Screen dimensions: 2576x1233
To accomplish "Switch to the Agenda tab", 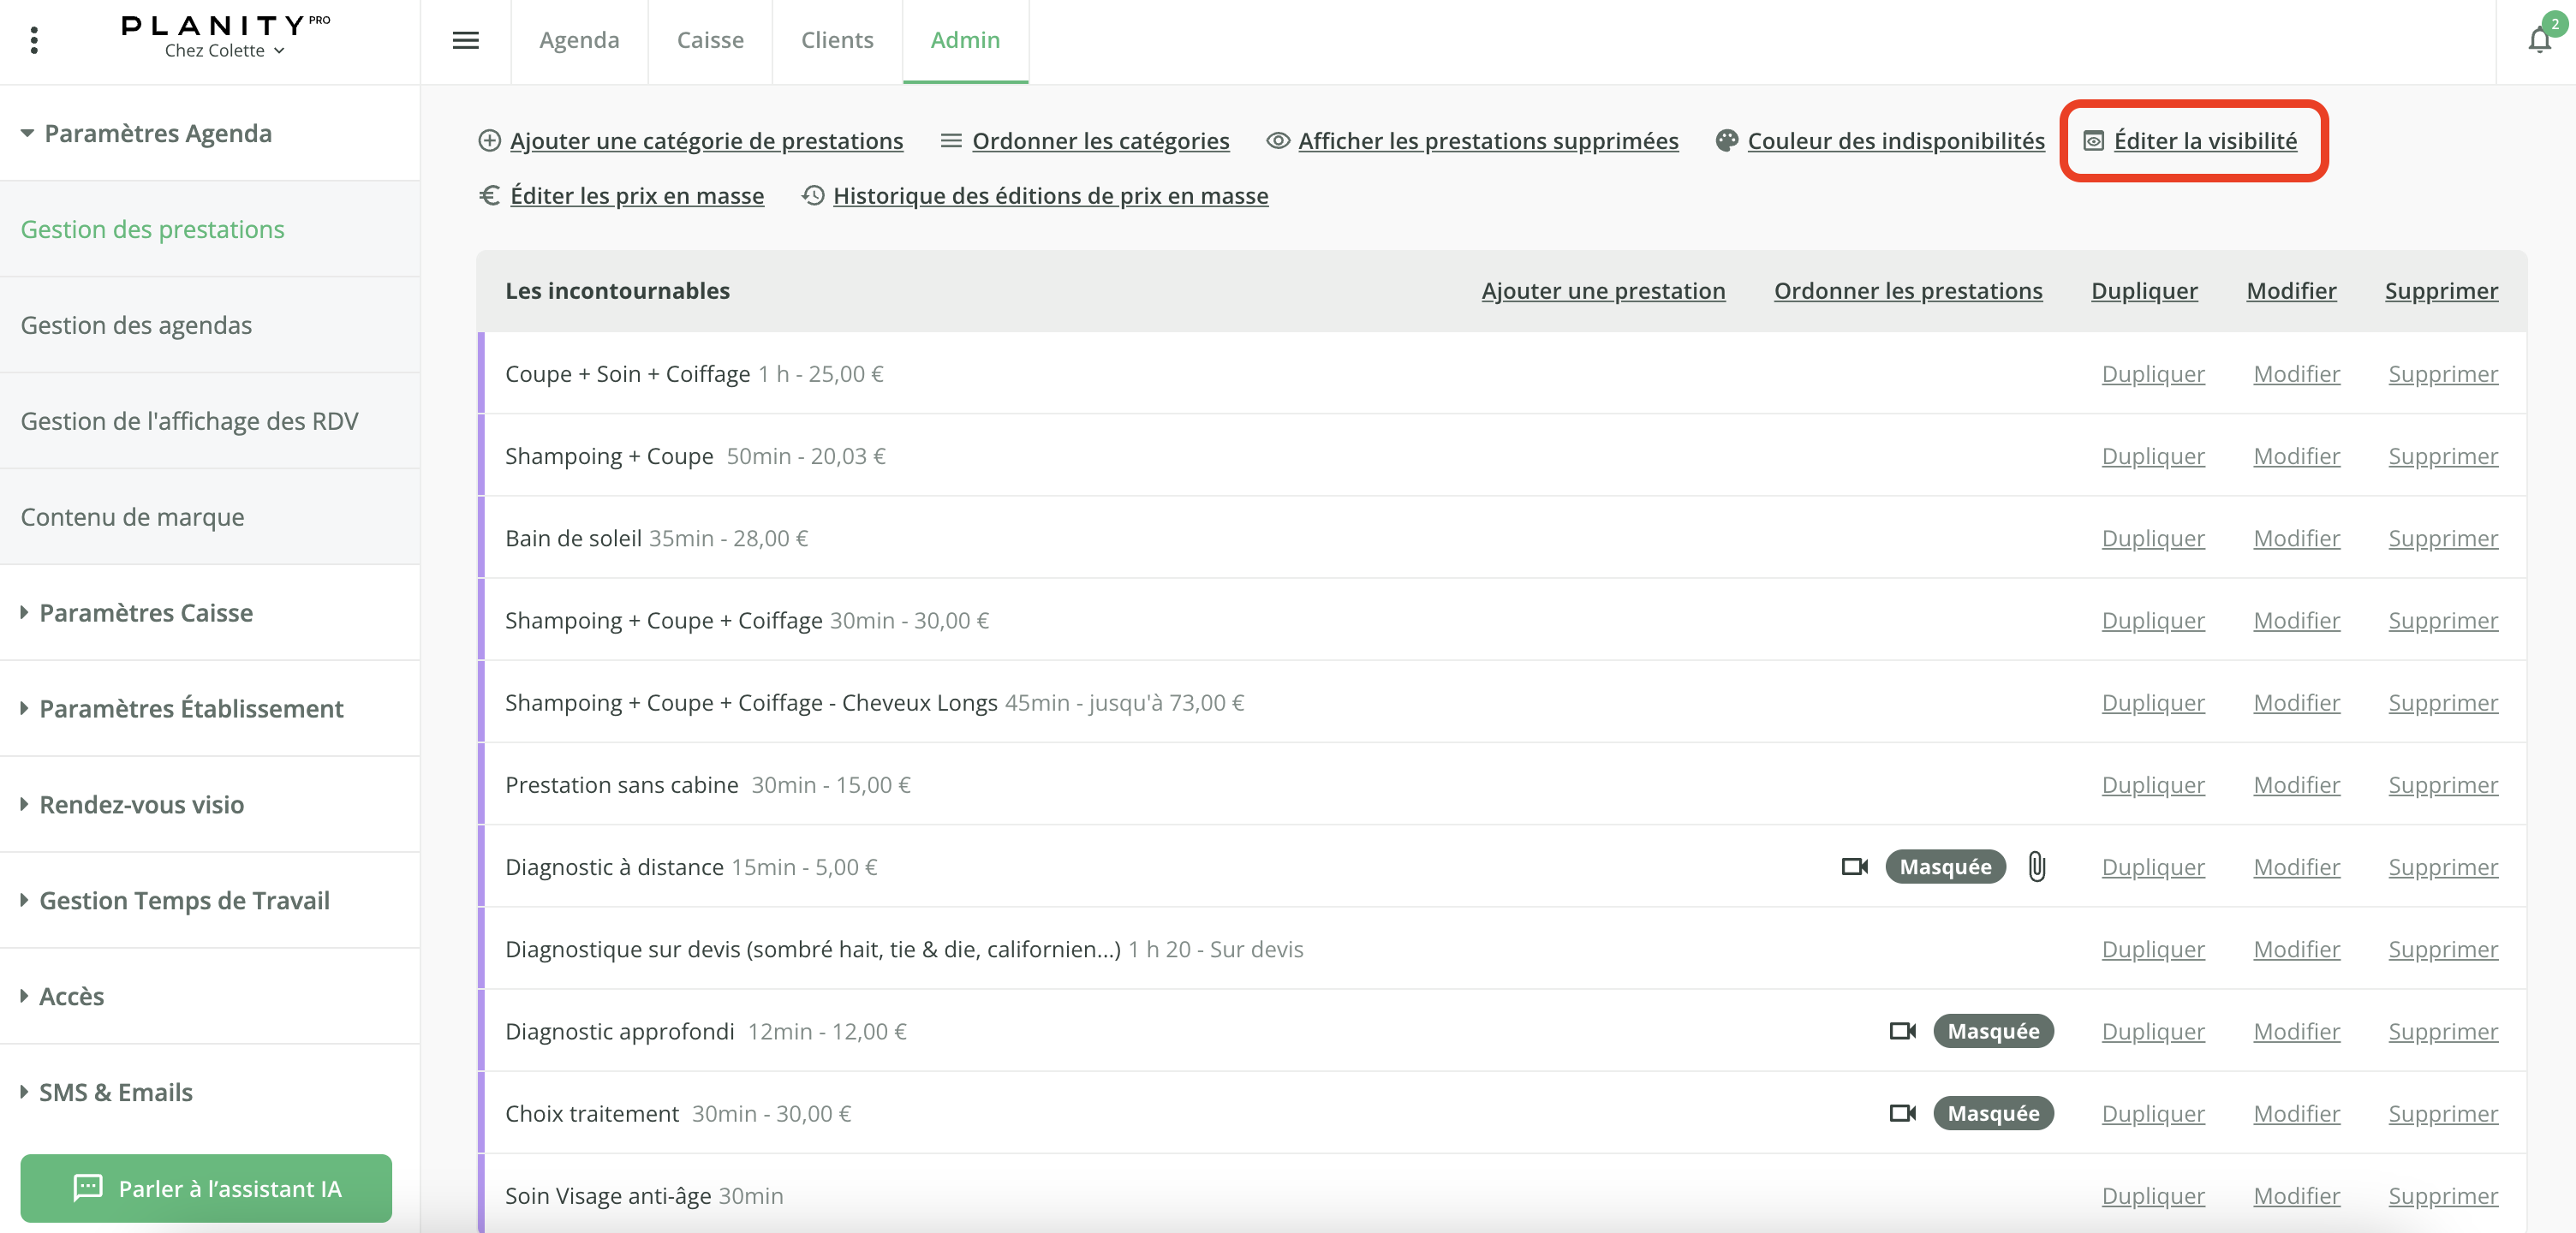I will [x=579, y=40].
